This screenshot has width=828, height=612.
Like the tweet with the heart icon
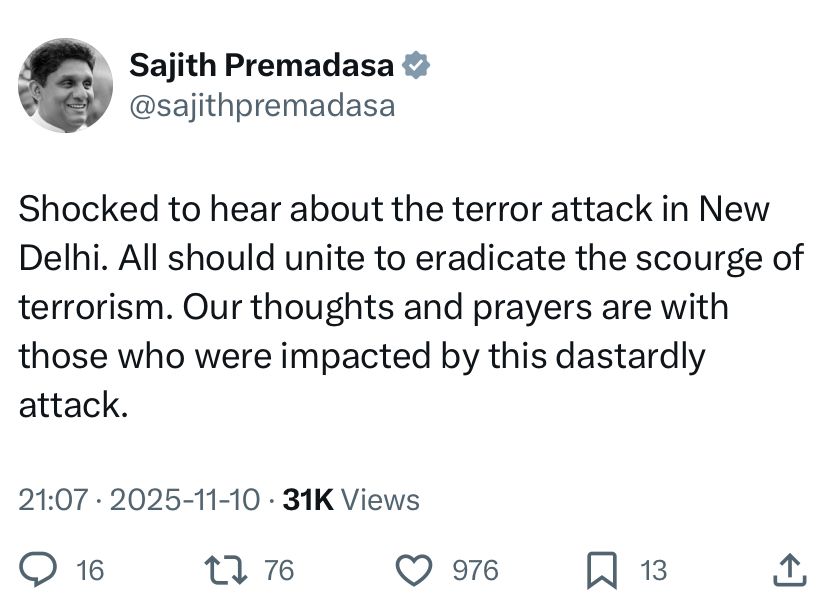(x=413, y=570)
